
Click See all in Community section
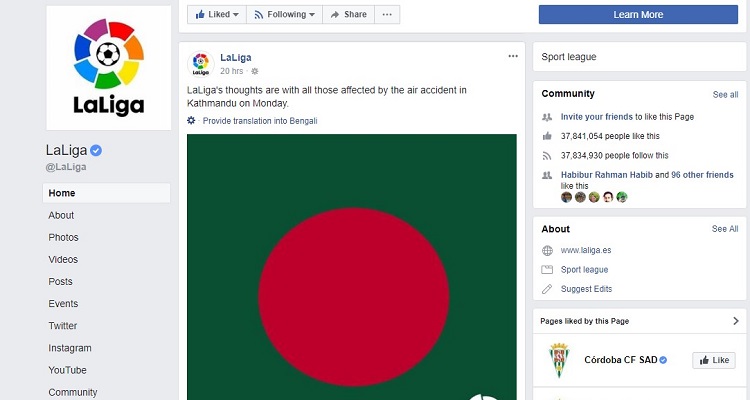[725, 94]
